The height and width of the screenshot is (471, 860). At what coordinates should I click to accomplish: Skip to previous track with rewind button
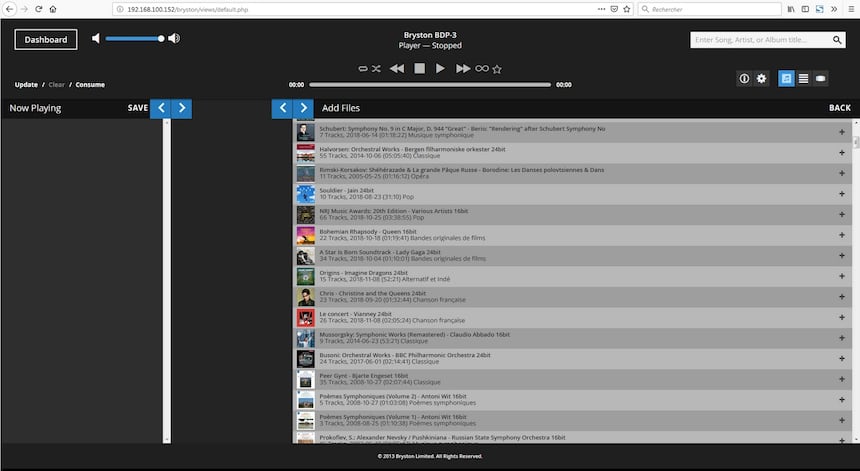(397, 69)
